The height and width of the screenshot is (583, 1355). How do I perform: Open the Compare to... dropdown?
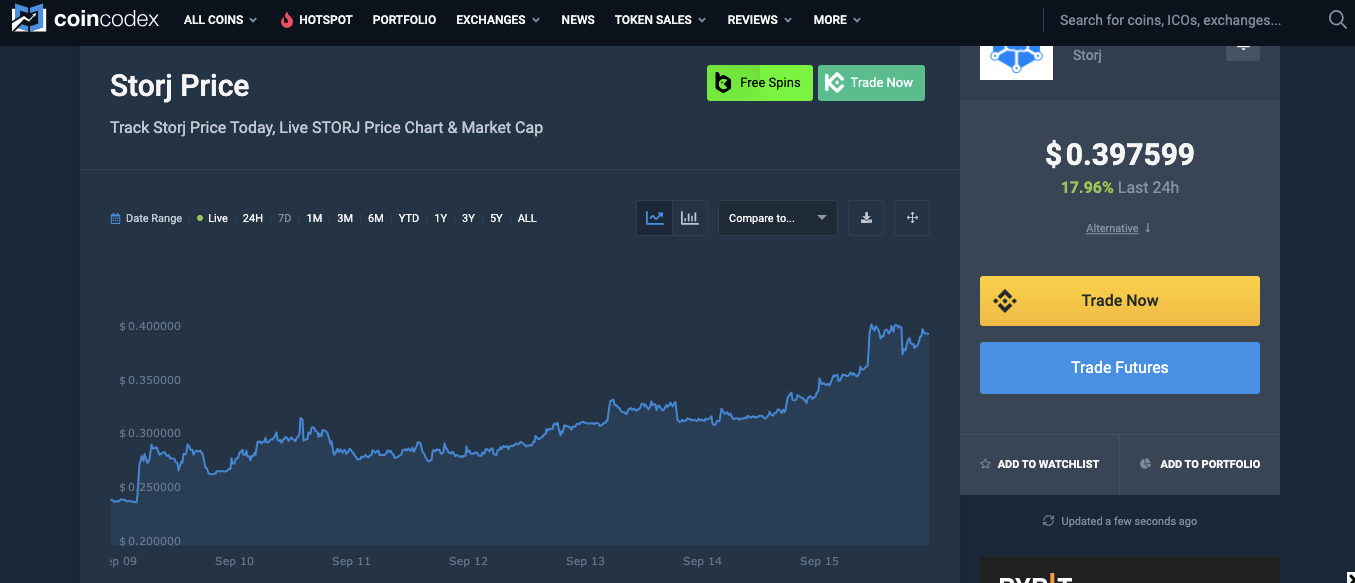click(x=777, y=217)
